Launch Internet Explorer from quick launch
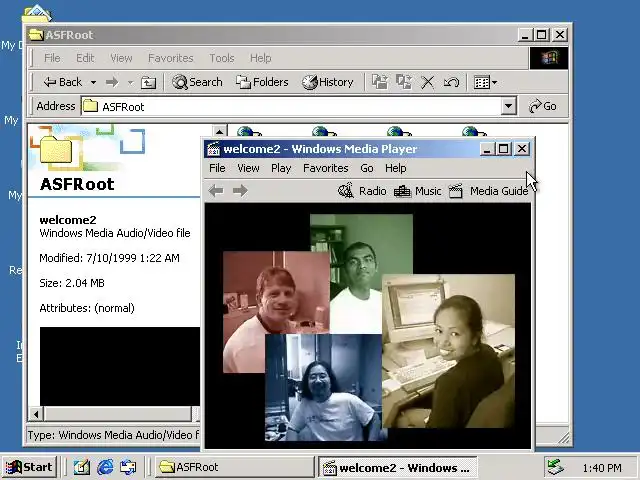 point(105,467)
